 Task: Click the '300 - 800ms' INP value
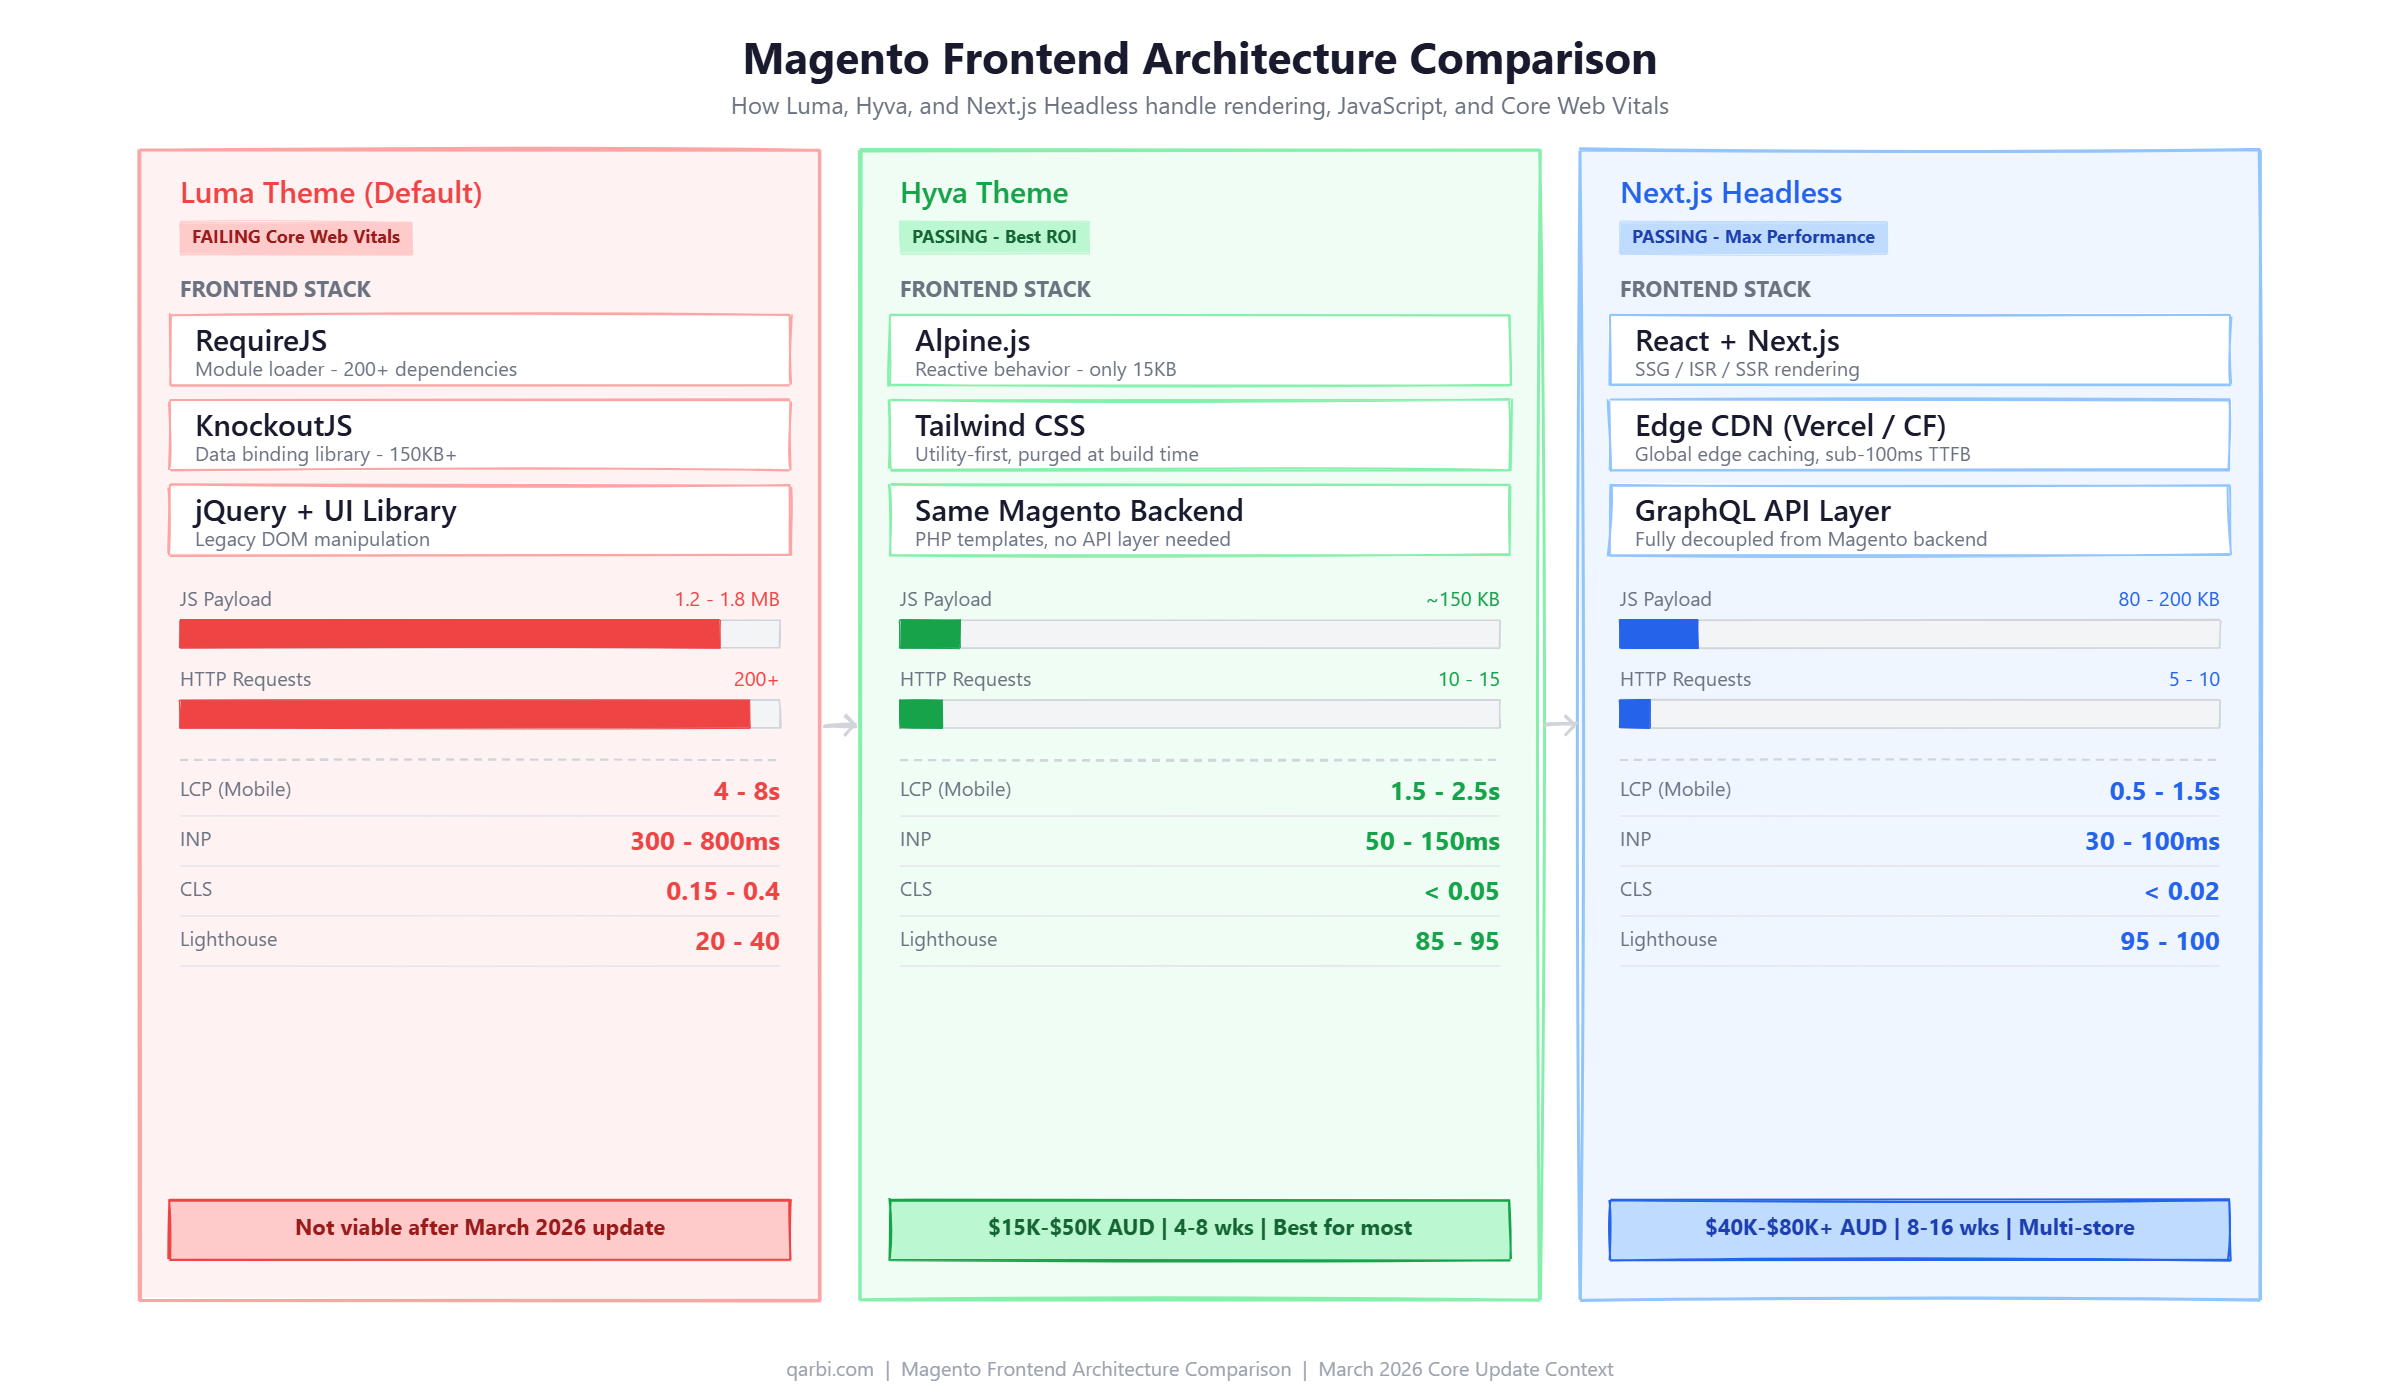click(x=705, y=841)
